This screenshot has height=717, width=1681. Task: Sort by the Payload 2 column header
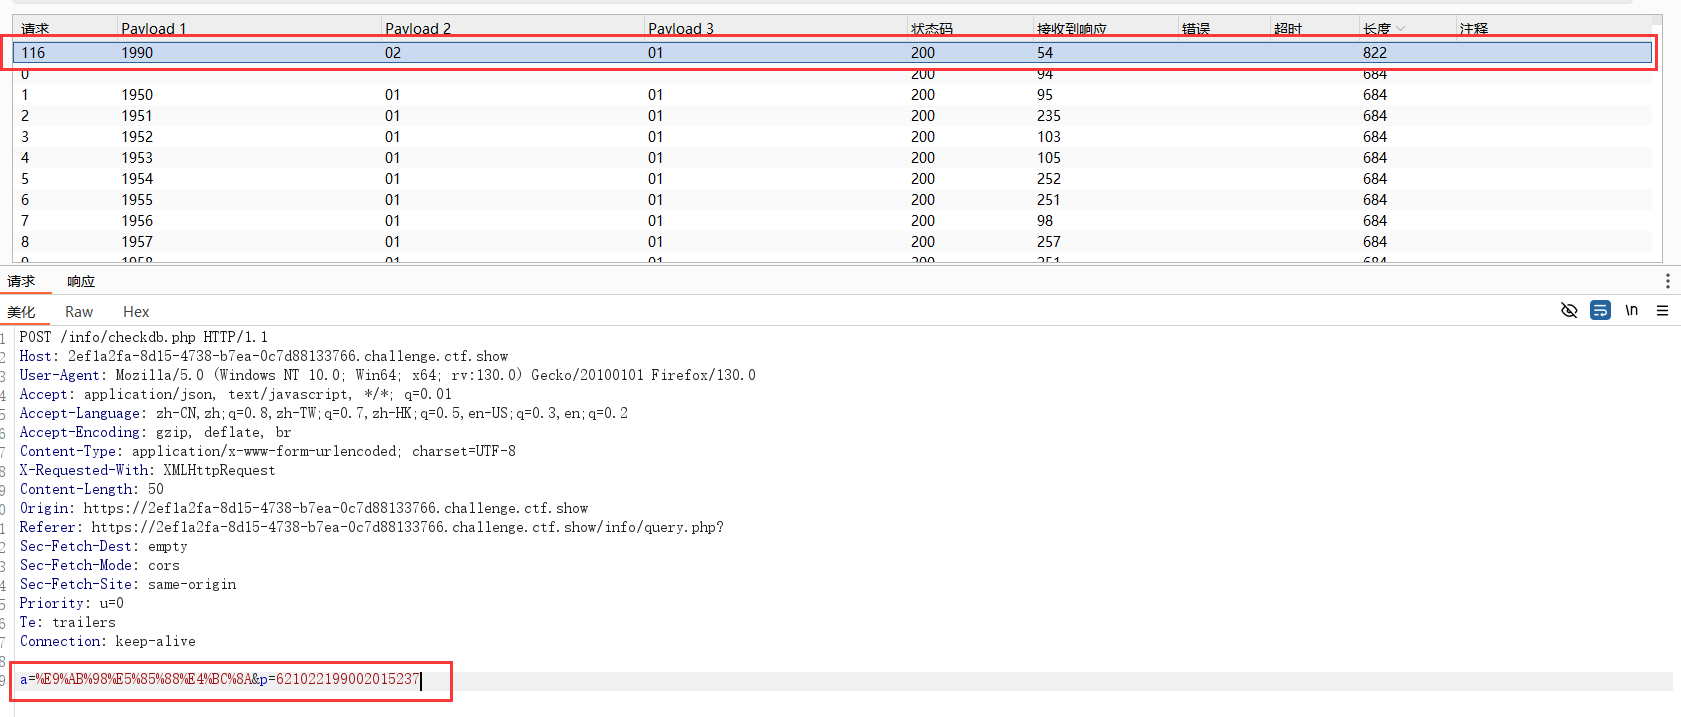click(418, 29)
